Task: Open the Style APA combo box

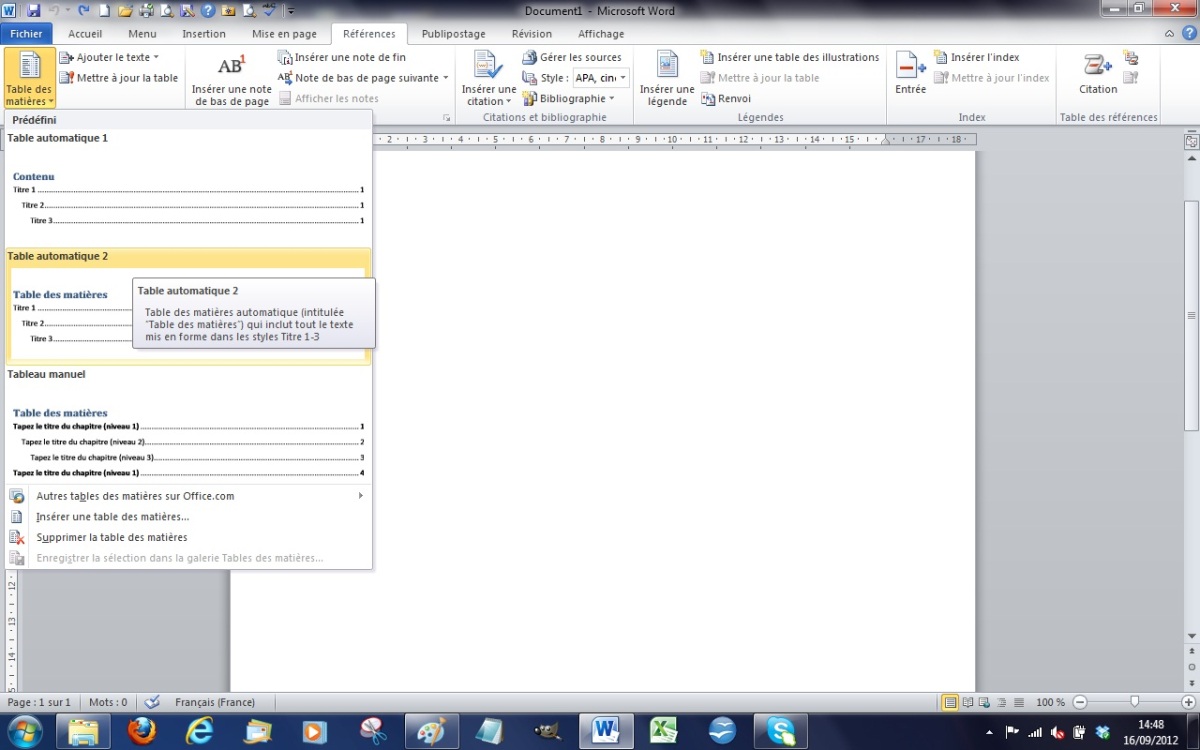Action: coord(600,78)
